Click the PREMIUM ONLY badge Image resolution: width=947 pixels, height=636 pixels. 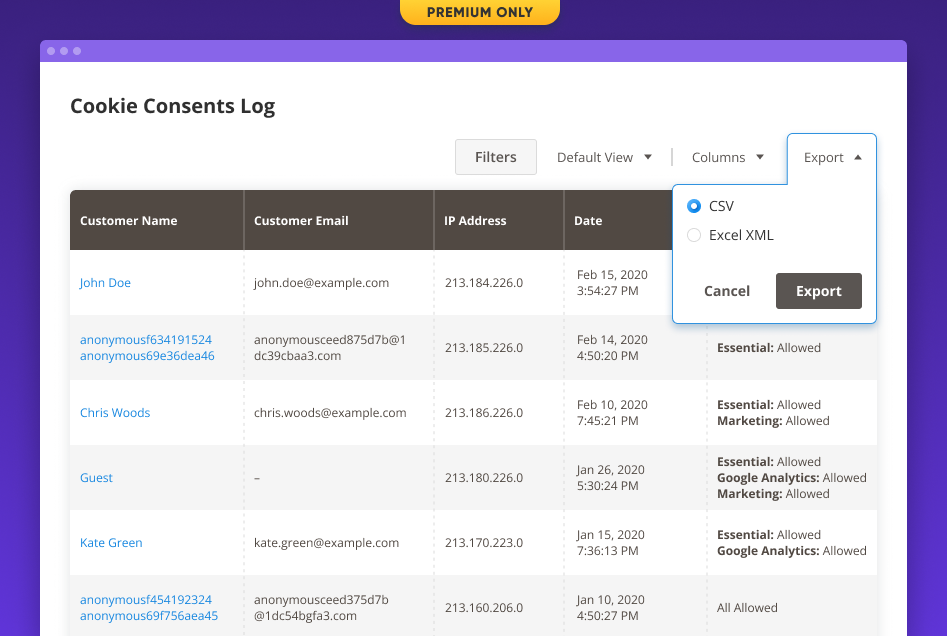click(x=479, y=12)
